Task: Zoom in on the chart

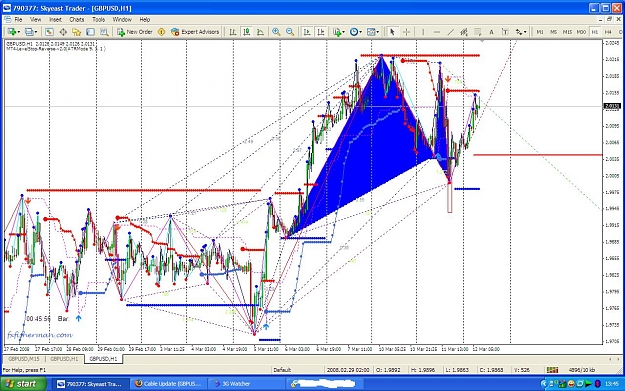Action: 276,32
